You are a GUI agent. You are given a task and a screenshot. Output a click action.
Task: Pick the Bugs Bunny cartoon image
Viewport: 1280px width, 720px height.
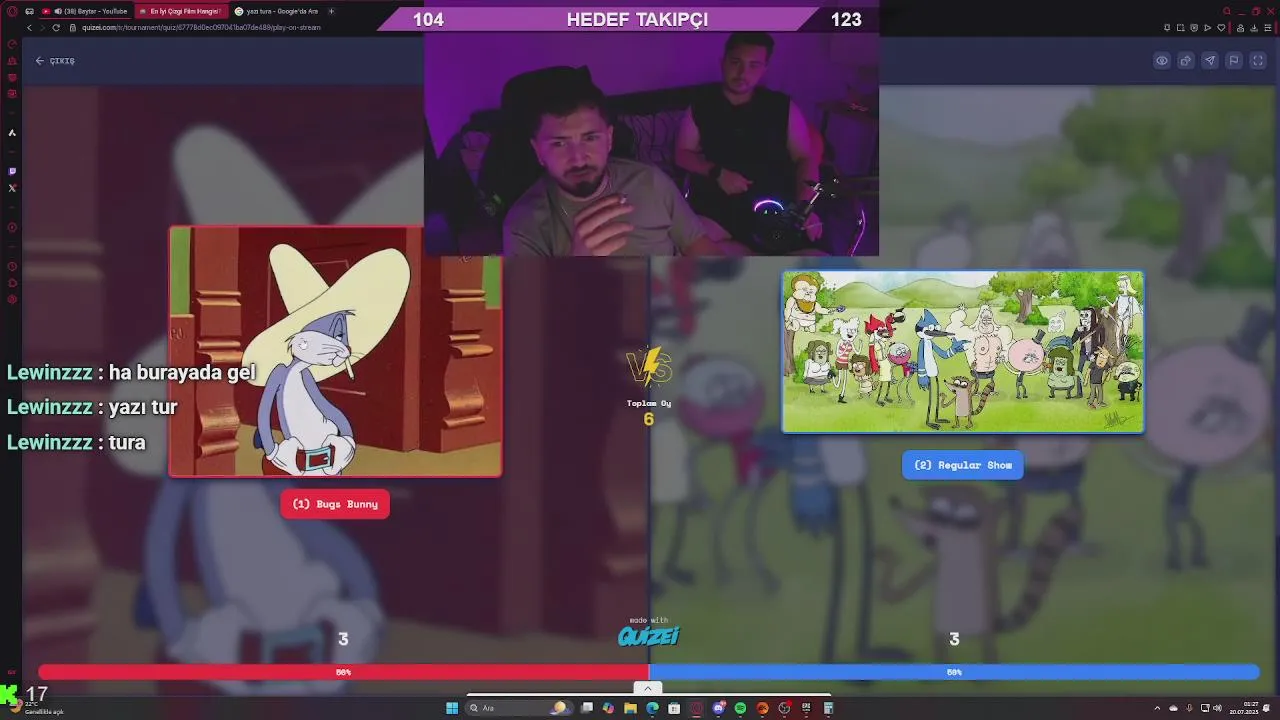click(336, 351)
